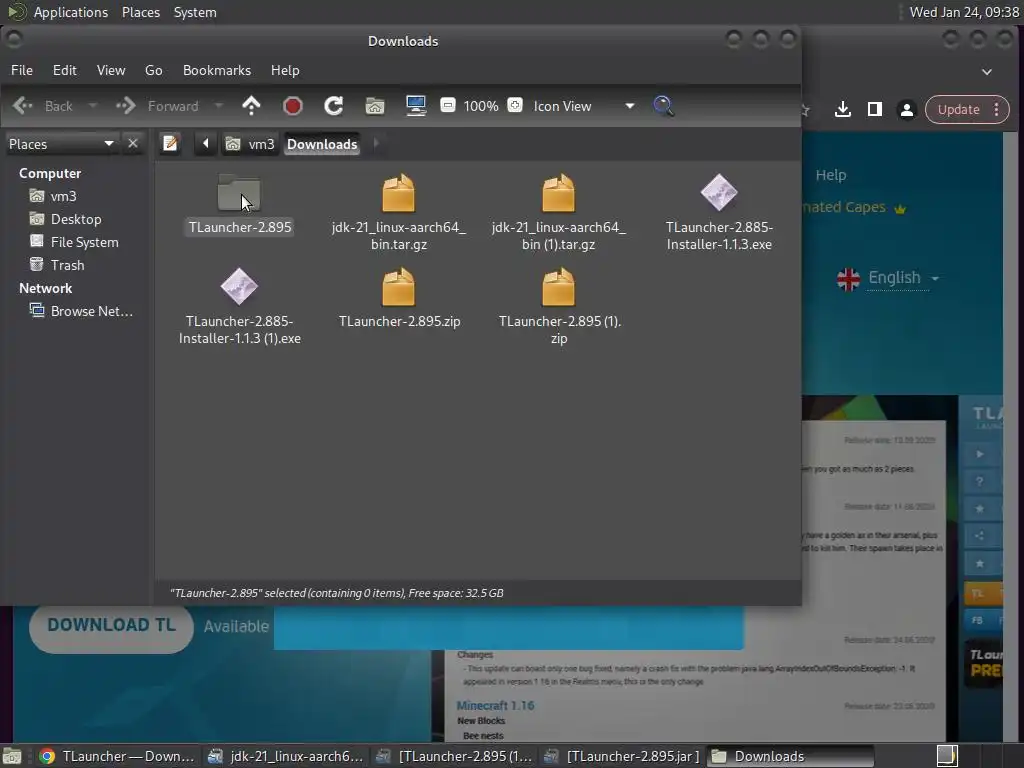This screenshot has width=1024, height=768.
Task: Open Computer toolbar icon
Action: (416, 106)
